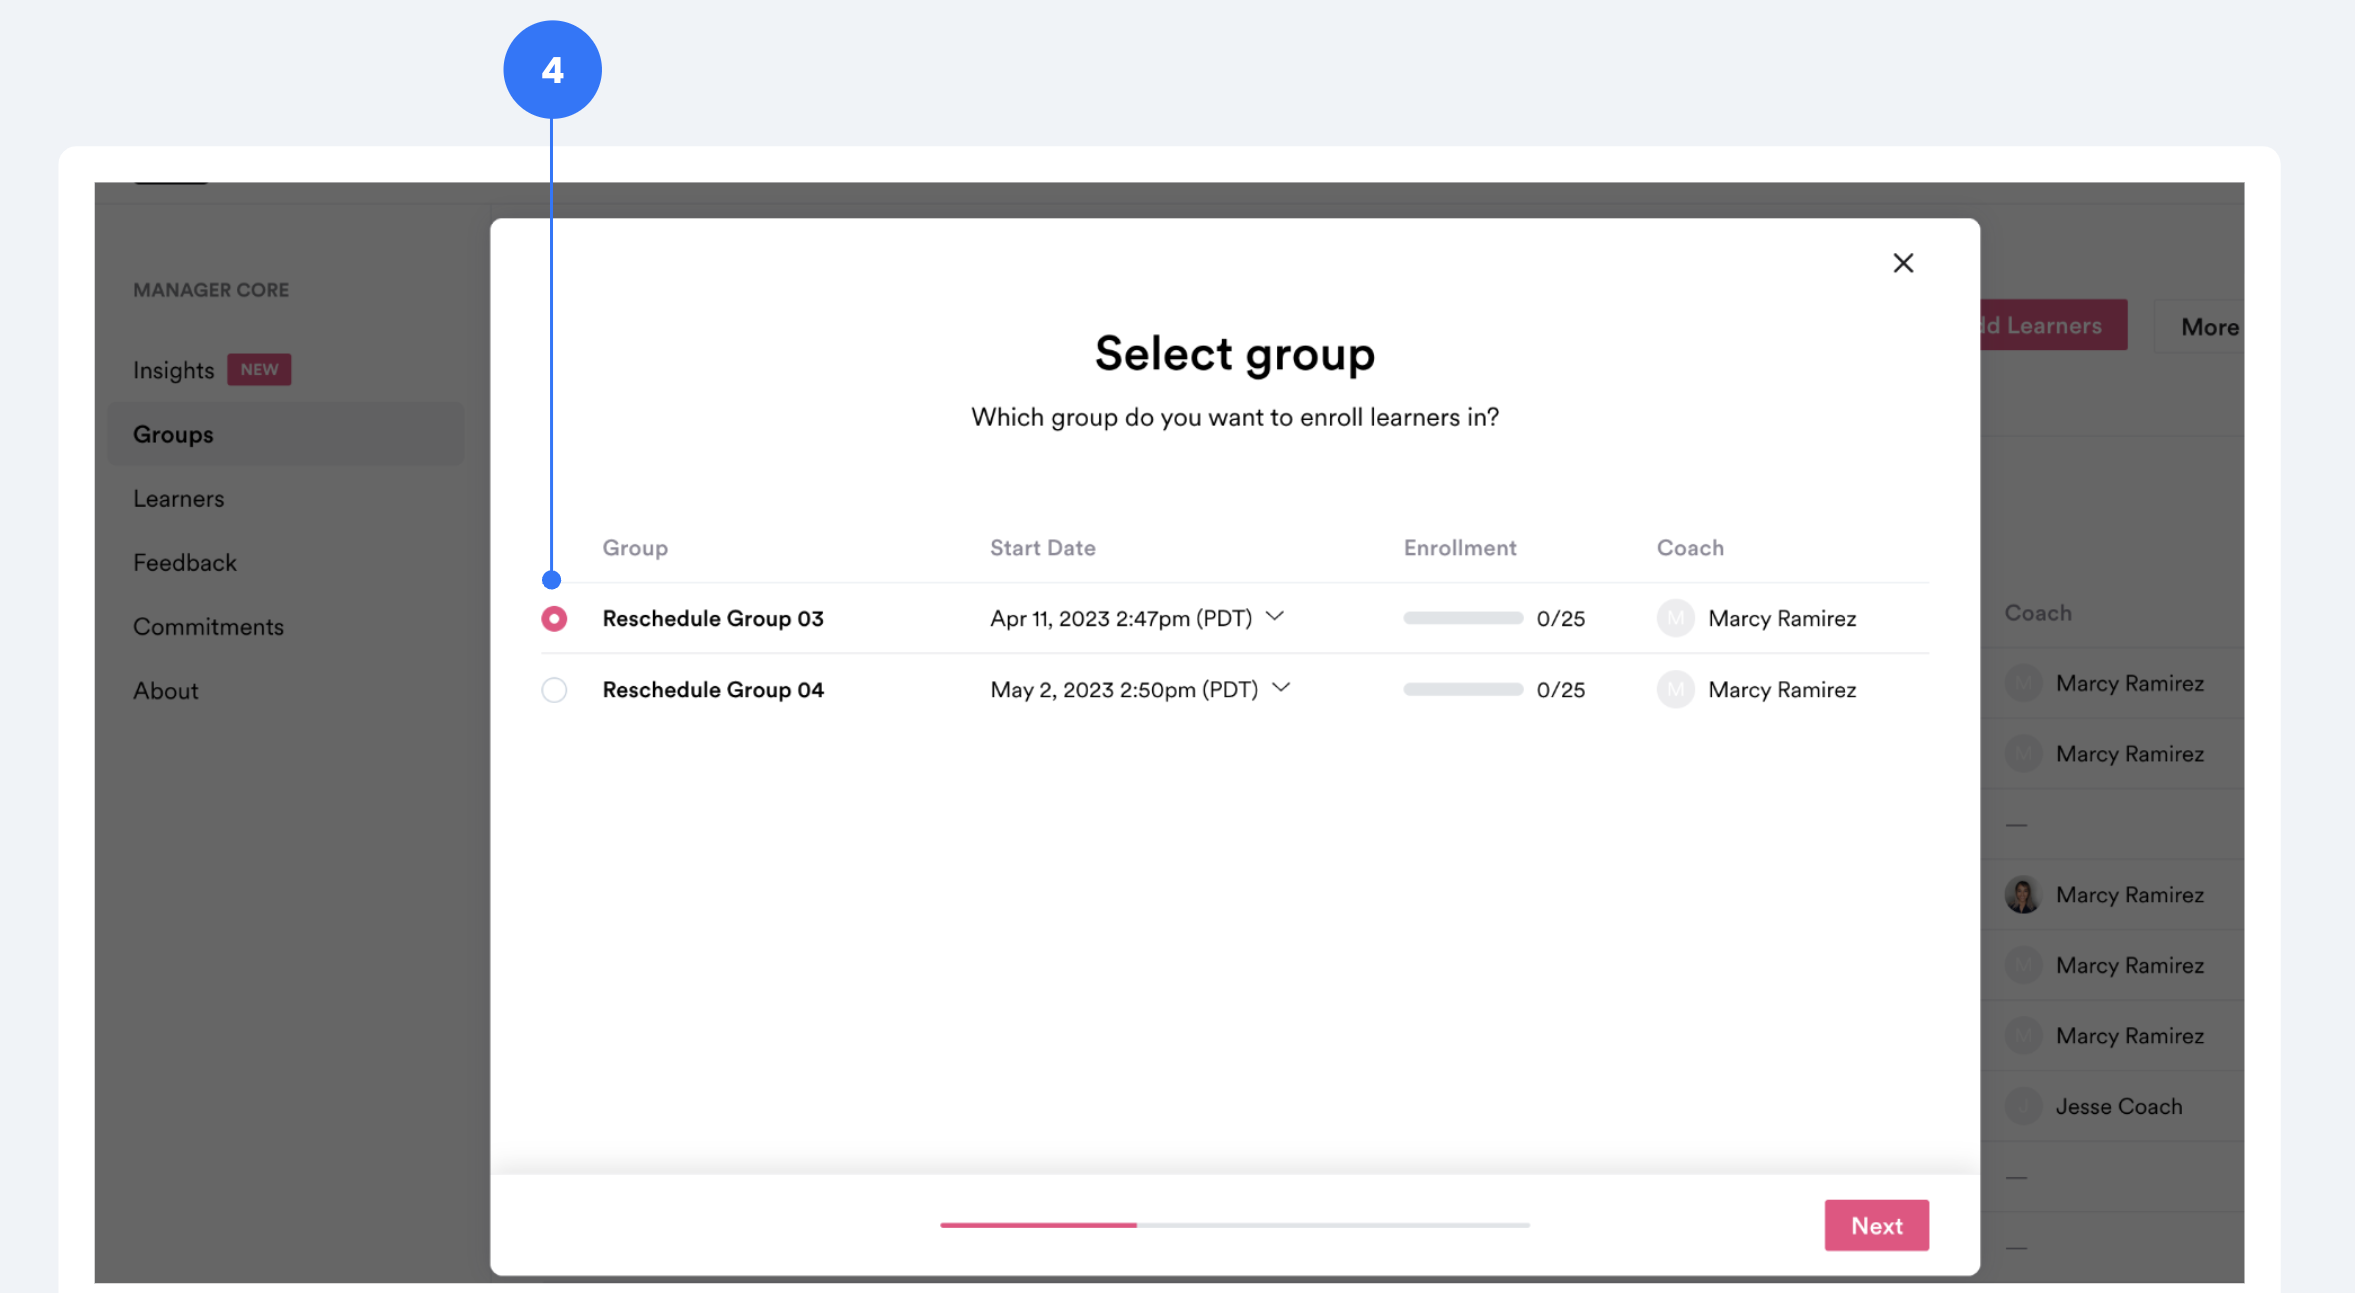Open Commitments in the sidebar
Image resolution: width=2355 pixels, height=1293 pixels.
pos(208,626)
